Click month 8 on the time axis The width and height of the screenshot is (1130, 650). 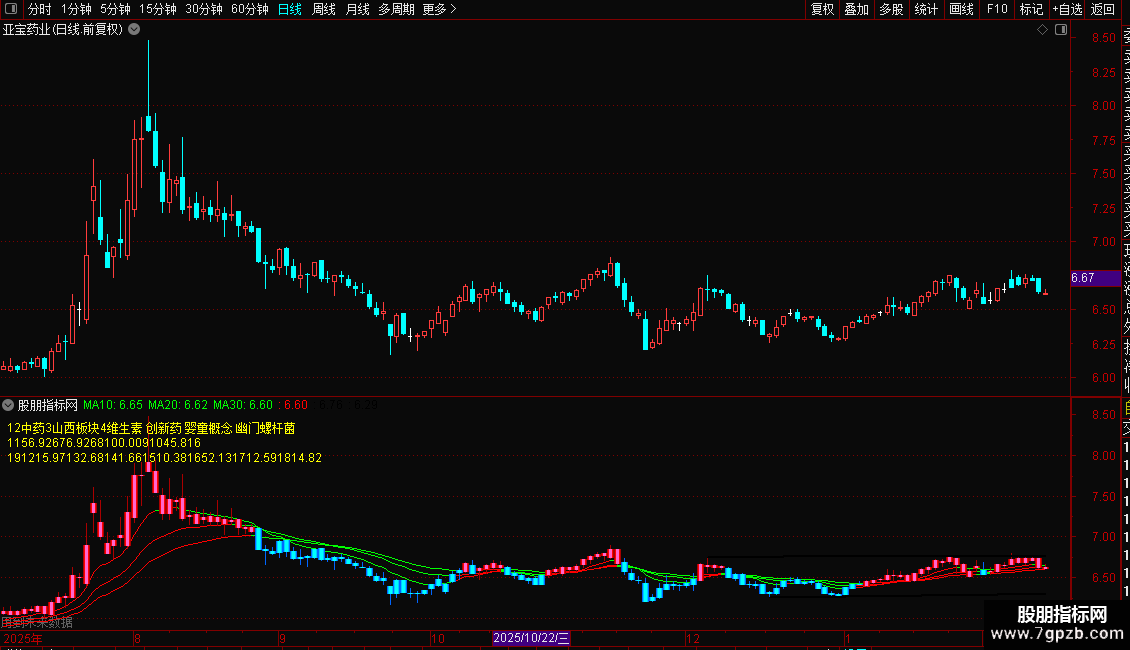(x=137, y=638)
